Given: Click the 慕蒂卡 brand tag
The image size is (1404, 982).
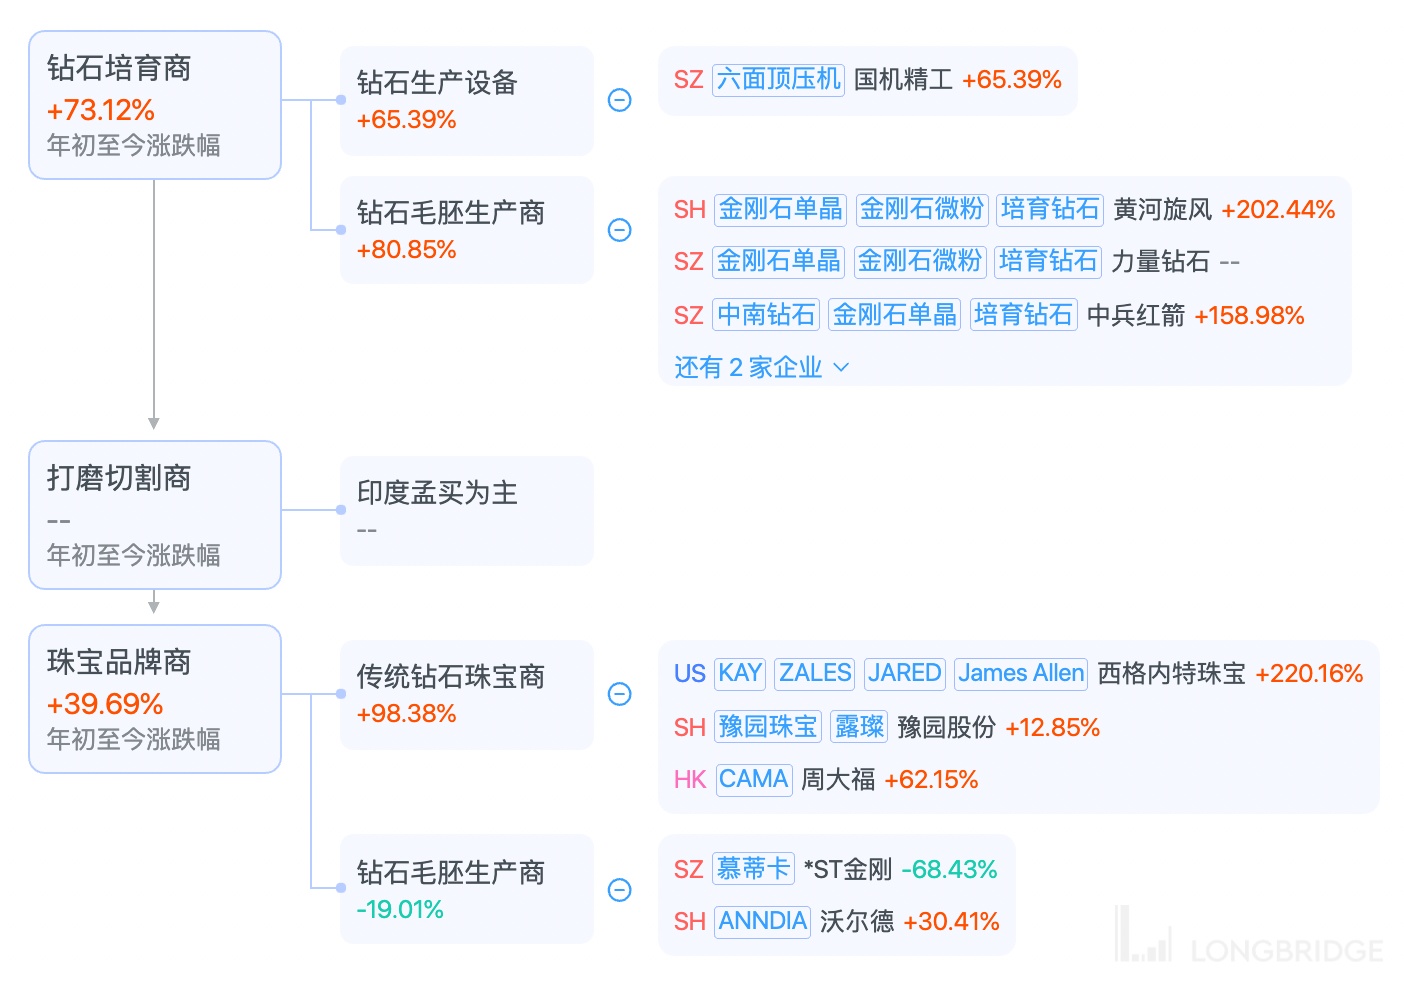Looking at the screenshot, I should [x=753, y=869].
